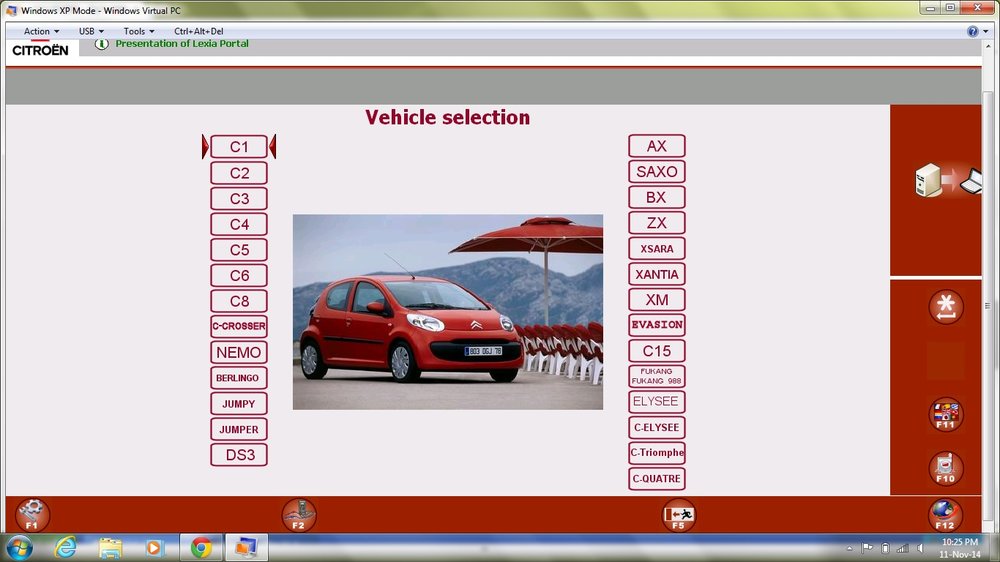1000x562 pixels.
Task: Expand the USB dropdown menu
Action: tap(91, 31)
